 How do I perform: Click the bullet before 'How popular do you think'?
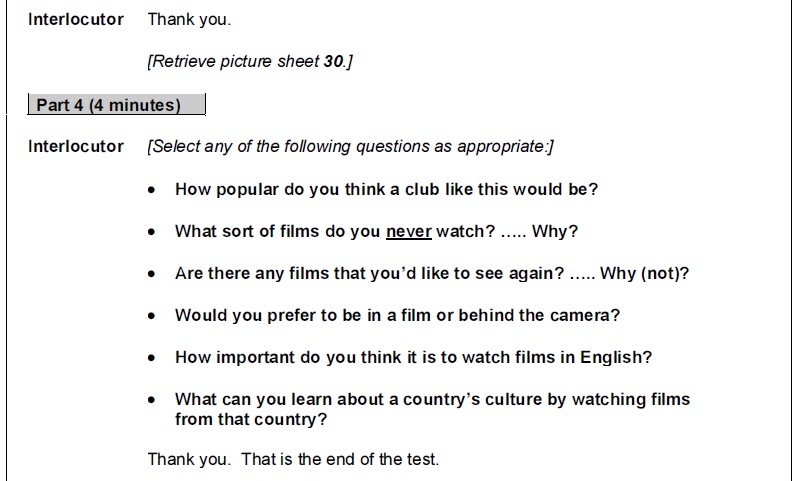151,190
